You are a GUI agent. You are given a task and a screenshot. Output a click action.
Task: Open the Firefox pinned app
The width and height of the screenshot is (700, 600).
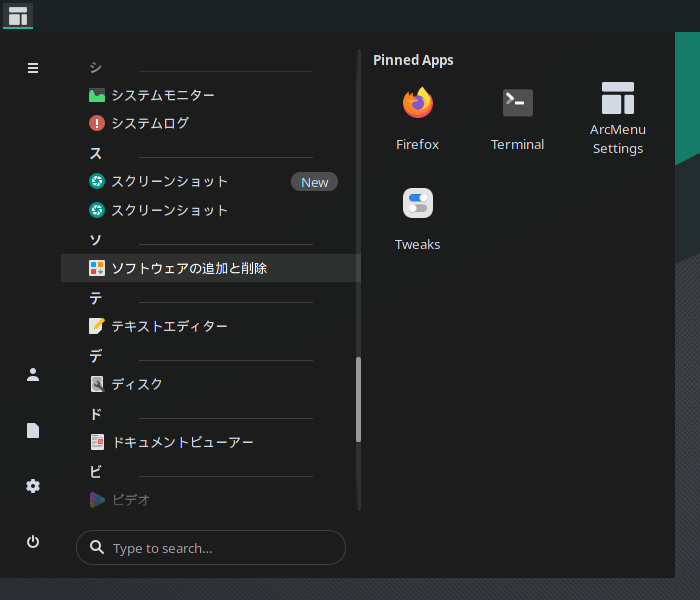(x=417, y=118)
